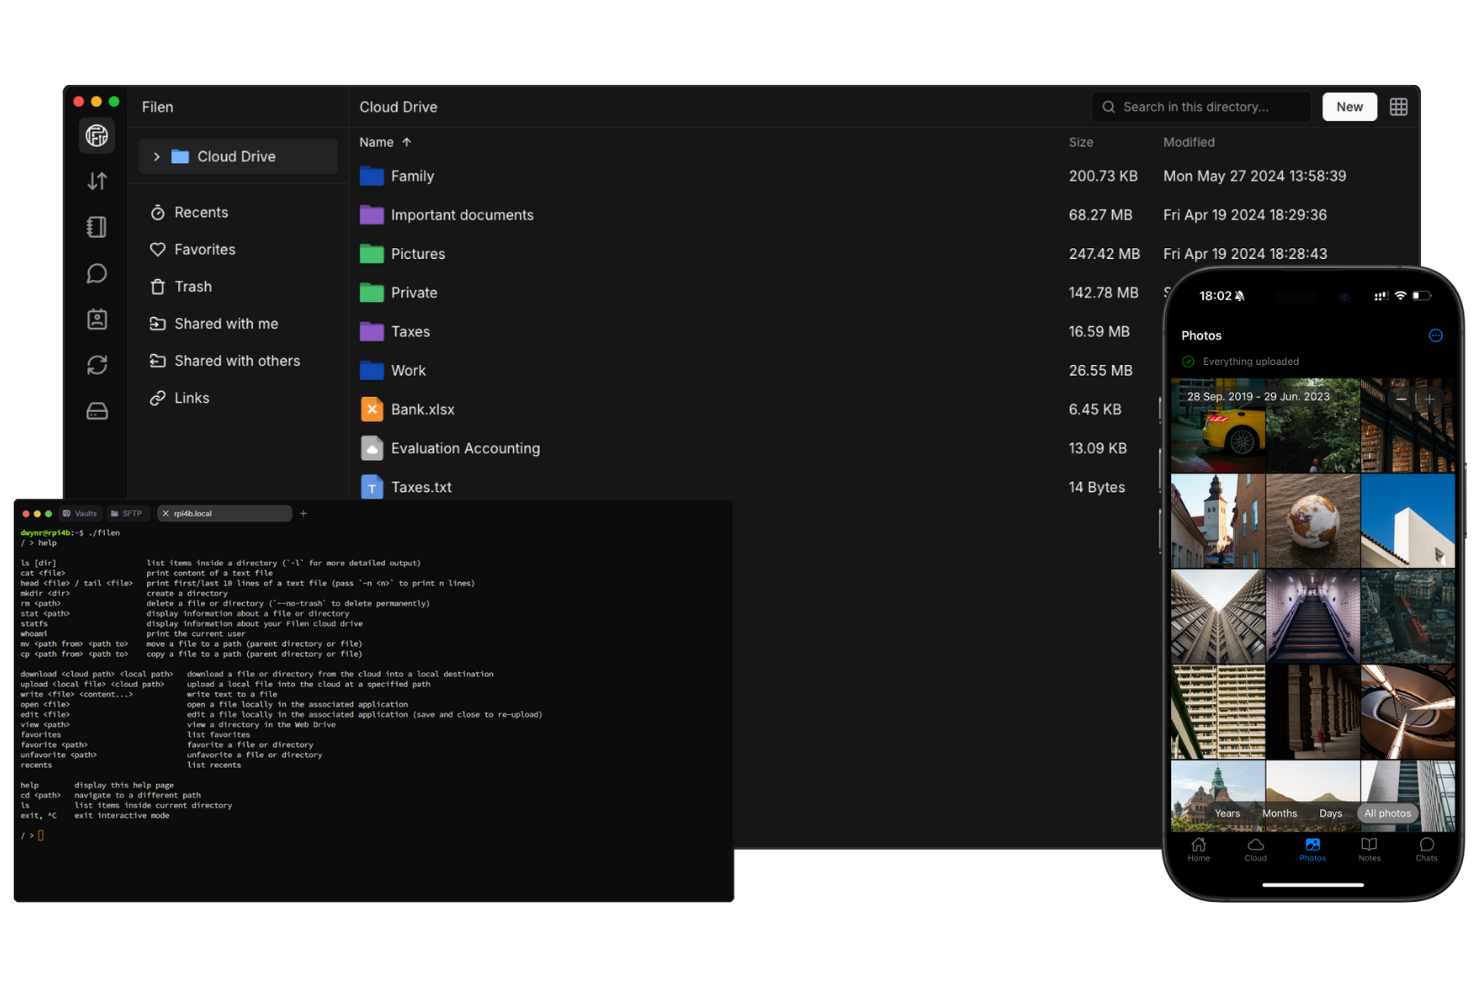Switch to the SFTP terminal tab

click(128, 513)
